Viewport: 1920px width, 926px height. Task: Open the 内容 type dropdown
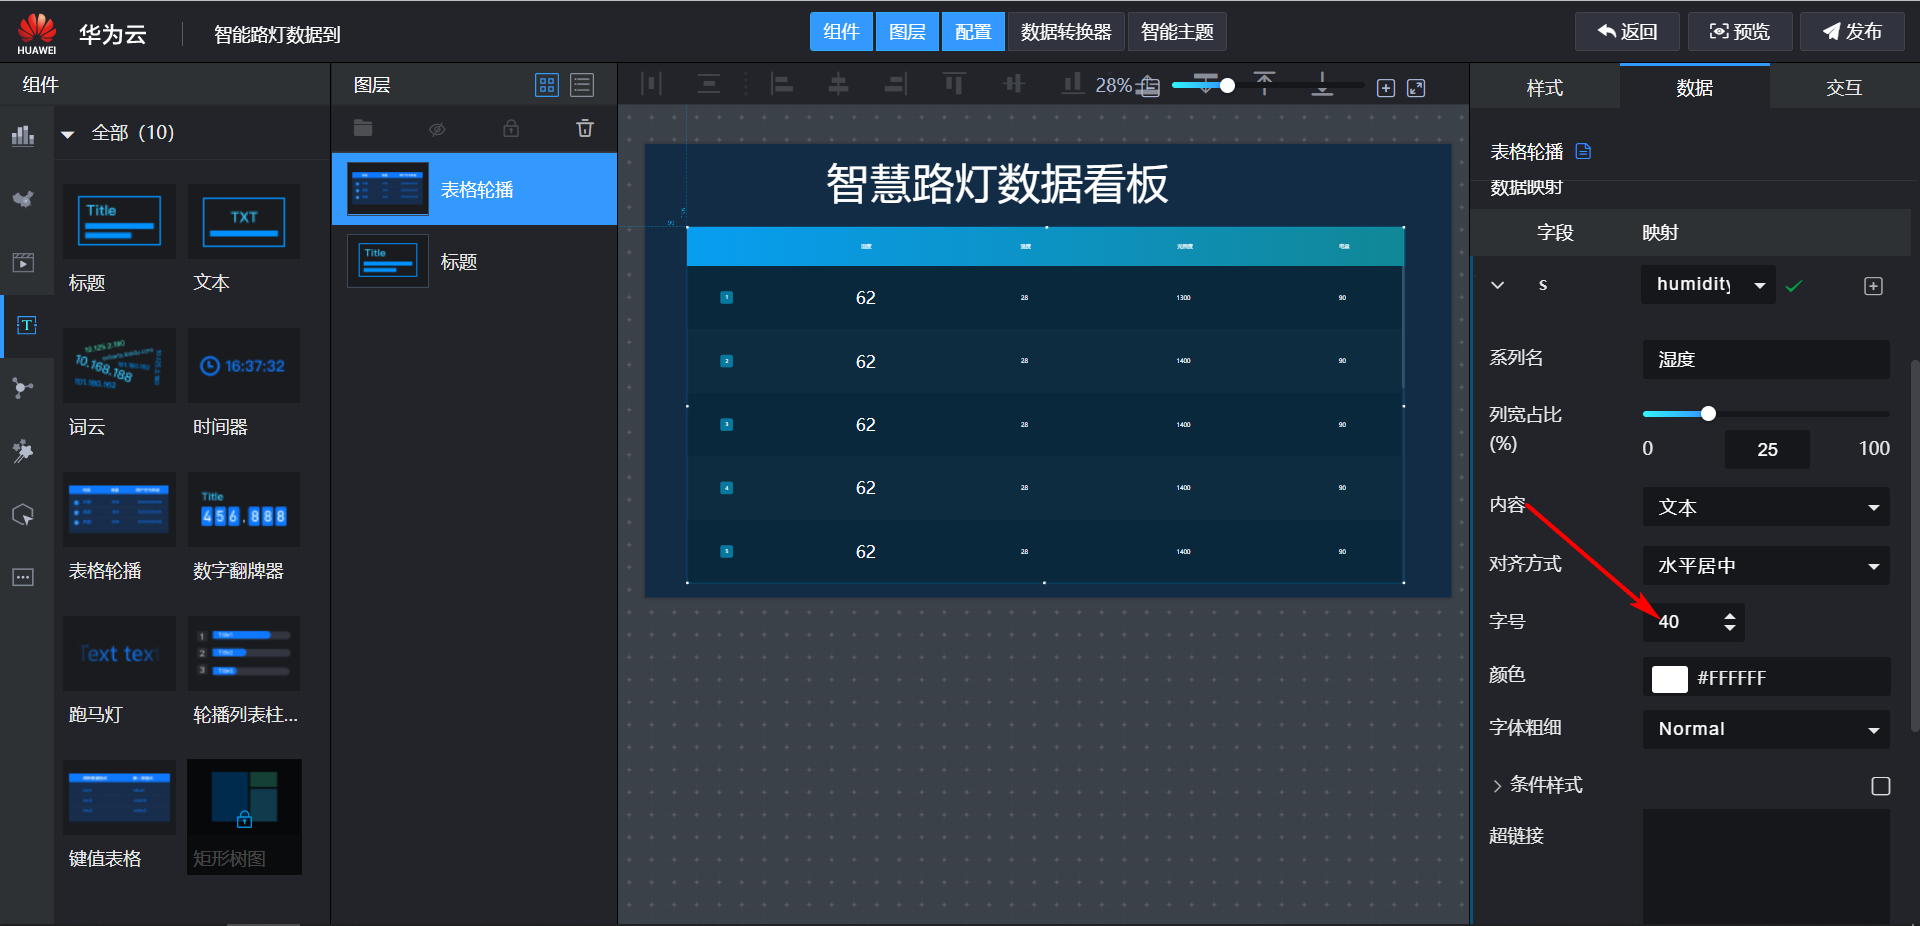(x=1766, y=507)
